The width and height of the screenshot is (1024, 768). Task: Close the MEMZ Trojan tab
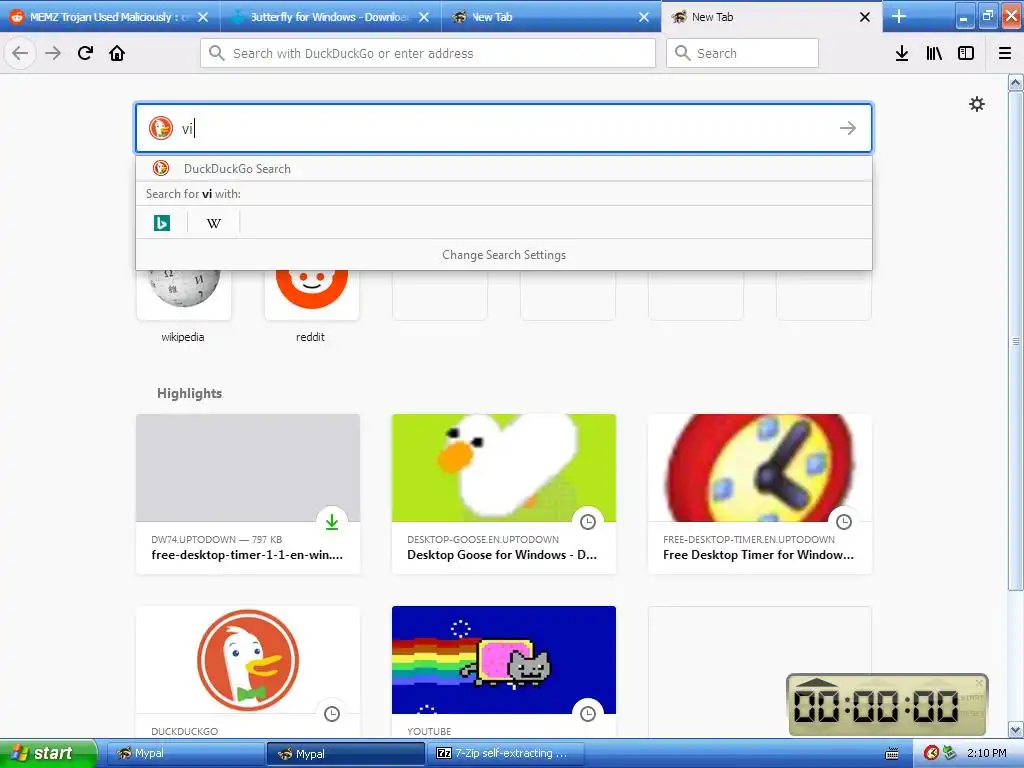[203, 17]
